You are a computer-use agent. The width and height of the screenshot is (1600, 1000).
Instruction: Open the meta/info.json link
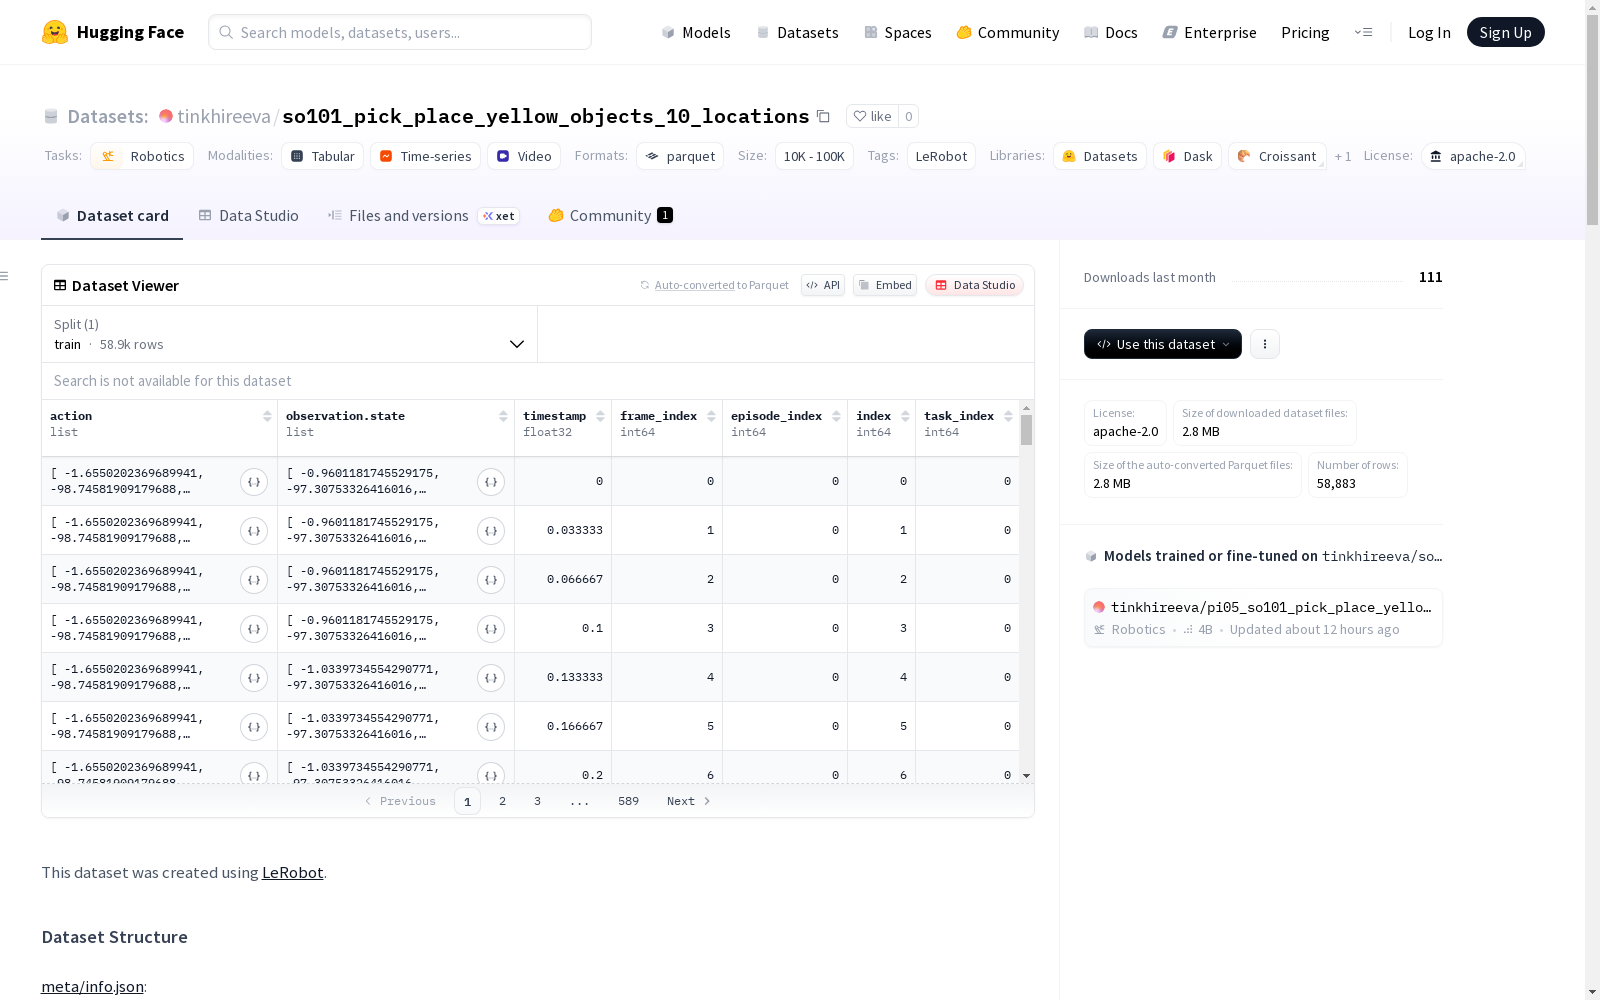click(x=92, y=986)
